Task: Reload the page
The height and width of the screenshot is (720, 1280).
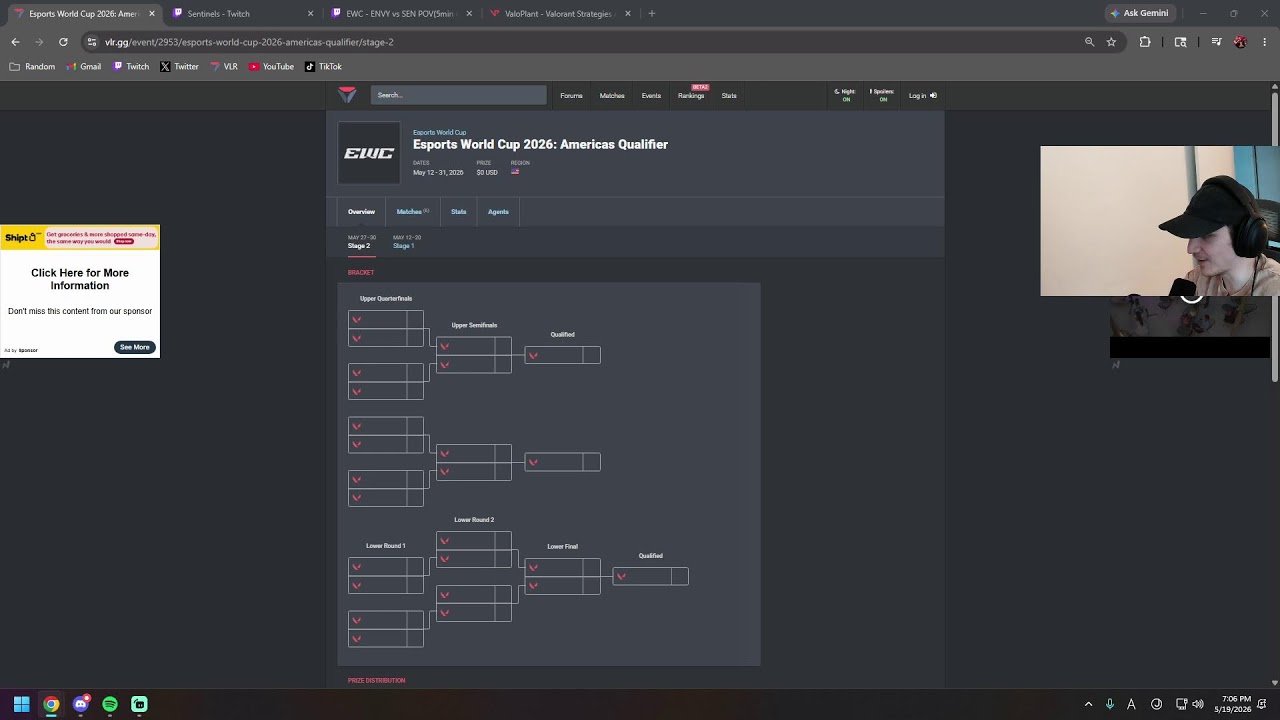Action: pyautogui.click(x=63, y=42)
